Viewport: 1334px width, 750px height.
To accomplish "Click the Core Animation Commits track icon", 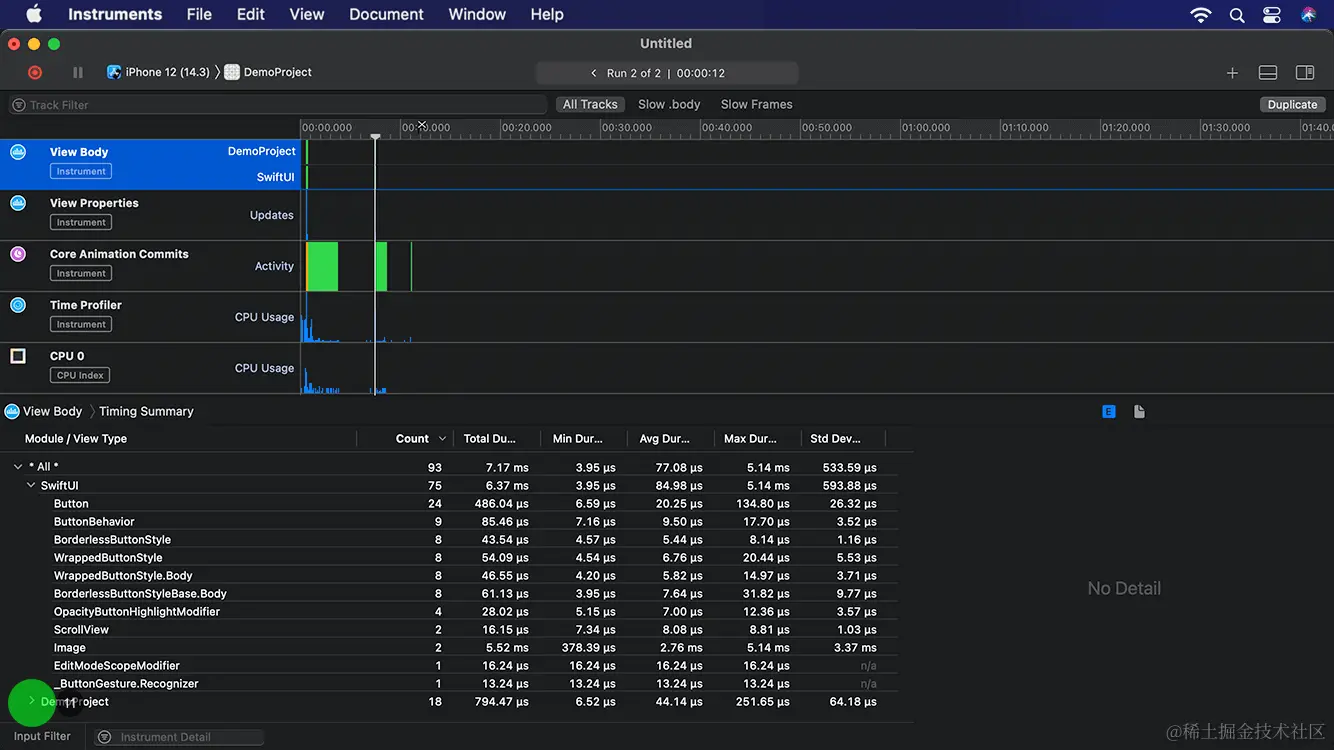I will [x=18, y=254].
